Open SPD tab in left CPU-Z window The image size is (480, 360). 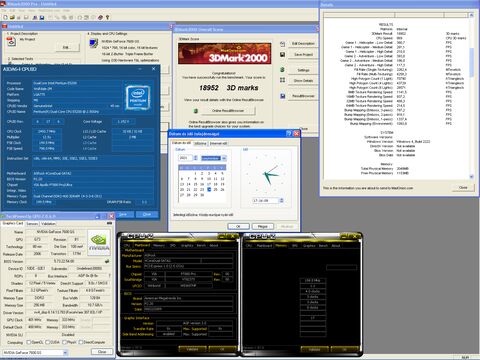point(173,246)
